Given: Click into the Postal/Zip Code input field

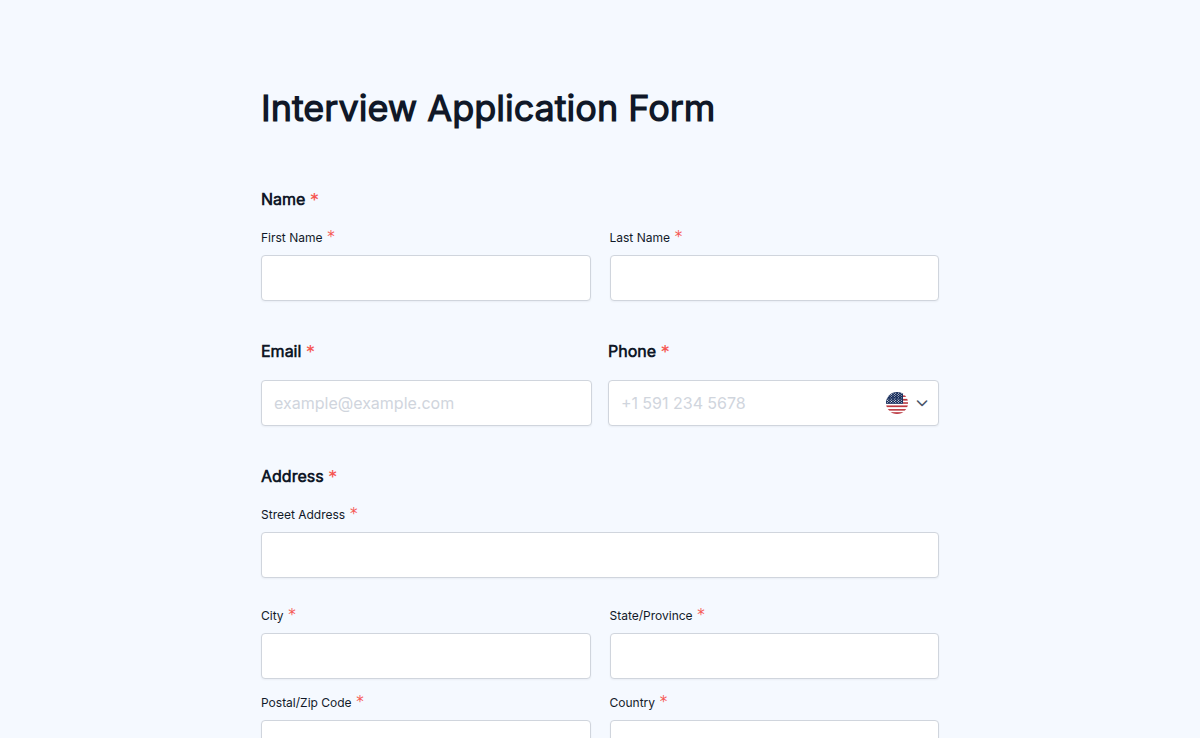Looking at the screenshot, I should (x=425, y=731).
